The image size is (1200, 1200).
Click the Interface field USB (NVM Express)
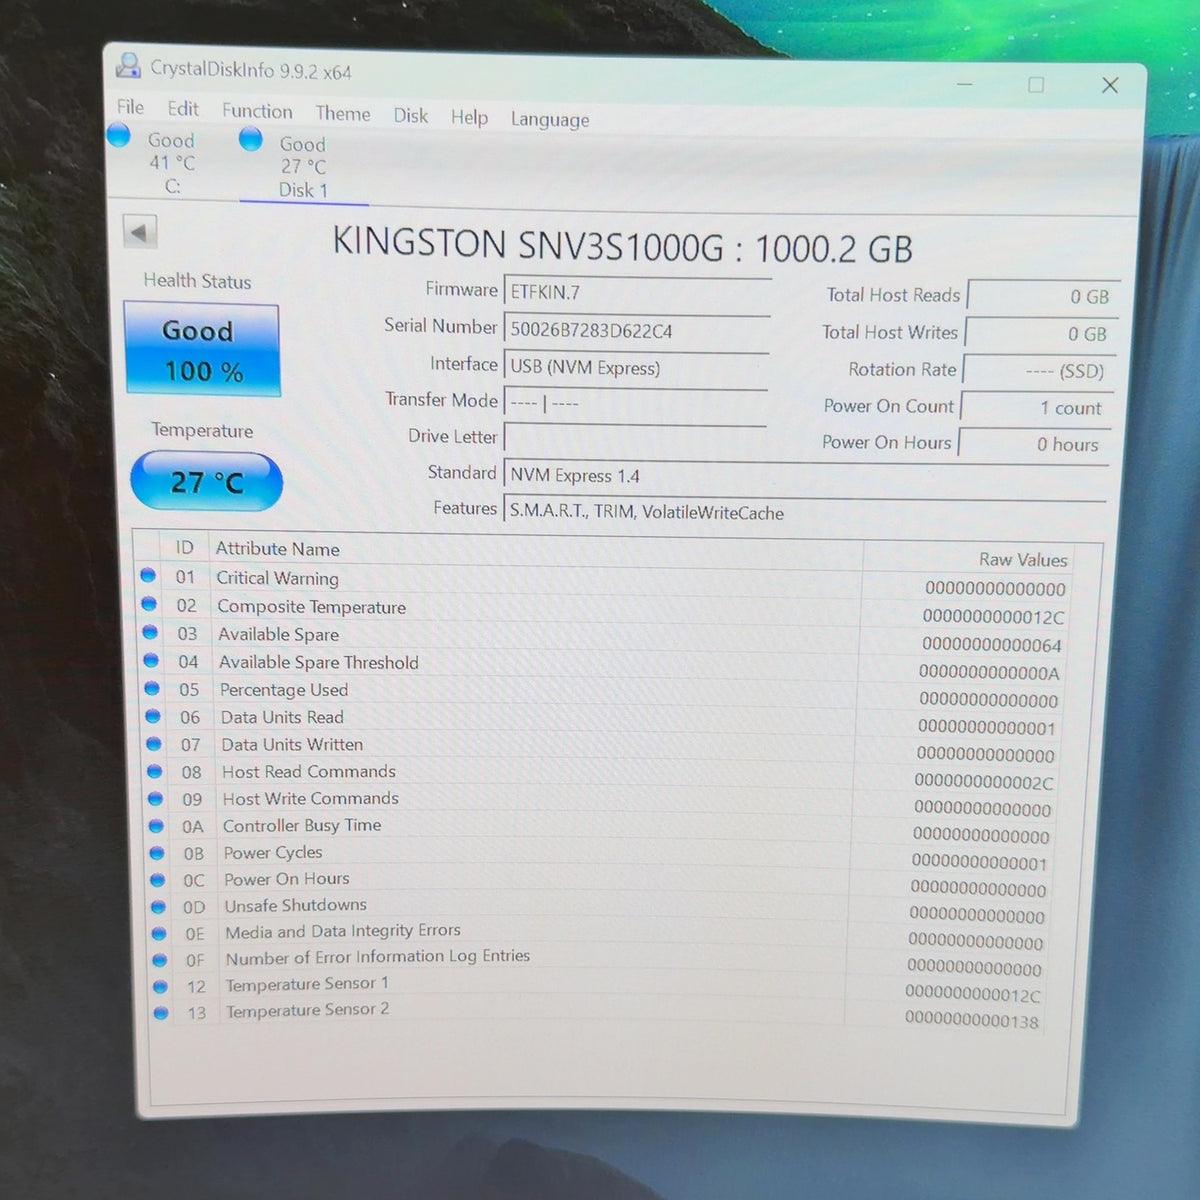[636, 367]
